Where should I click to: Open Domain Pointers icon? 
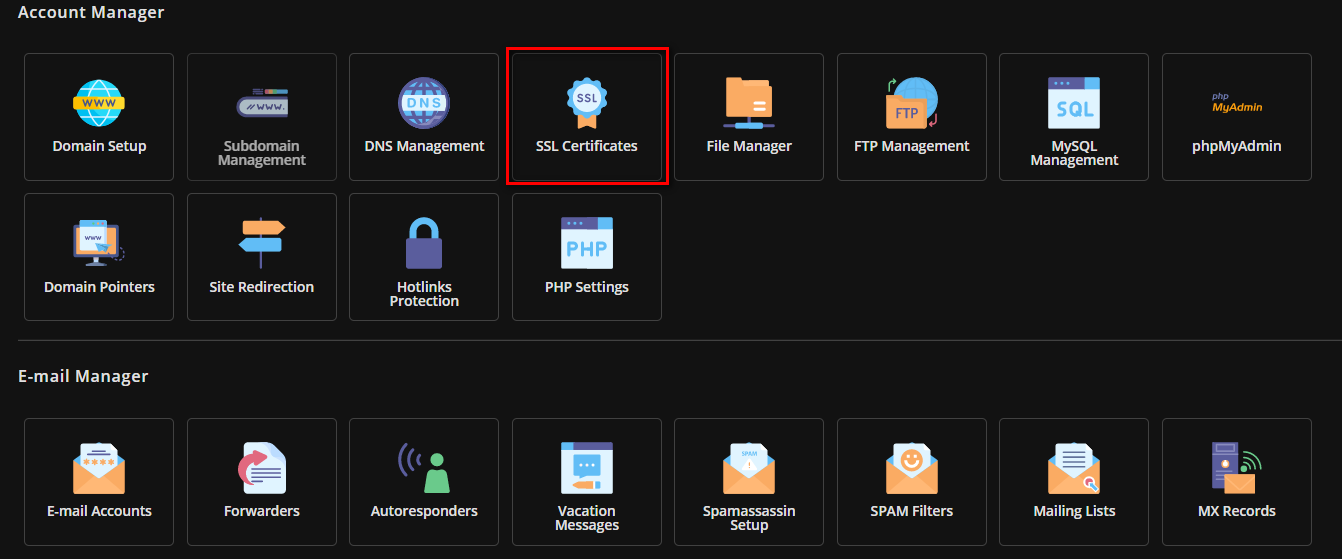point(99,243)
